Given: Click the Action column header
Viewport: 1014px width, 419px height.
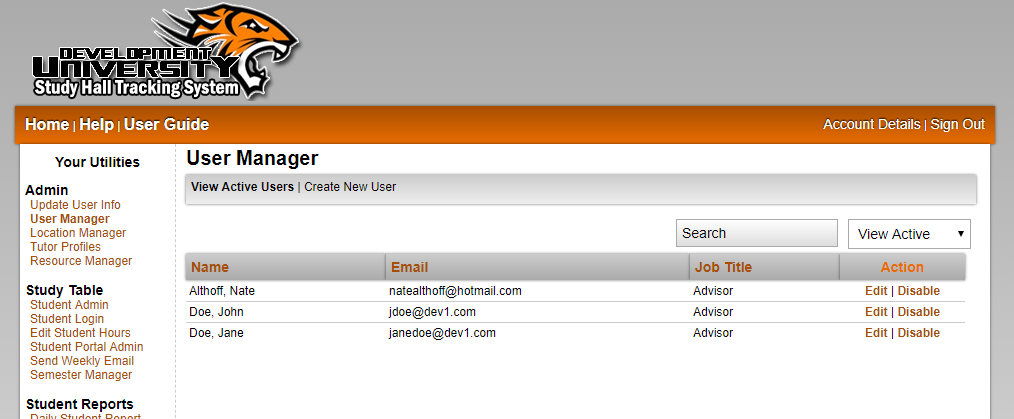Looking at the screenshot, I should click(x=902, y=267).
